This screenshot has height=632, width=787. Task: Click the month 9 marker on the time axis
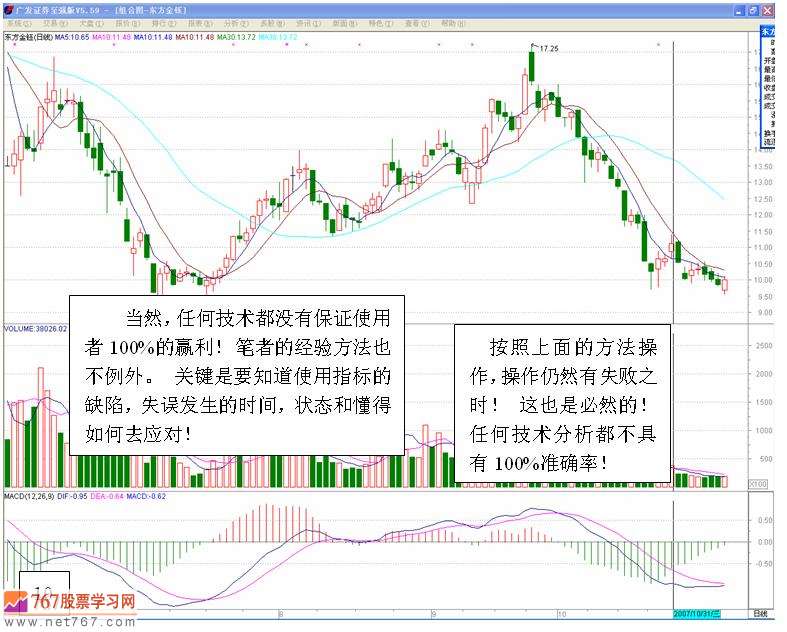[x=434, y=614]
